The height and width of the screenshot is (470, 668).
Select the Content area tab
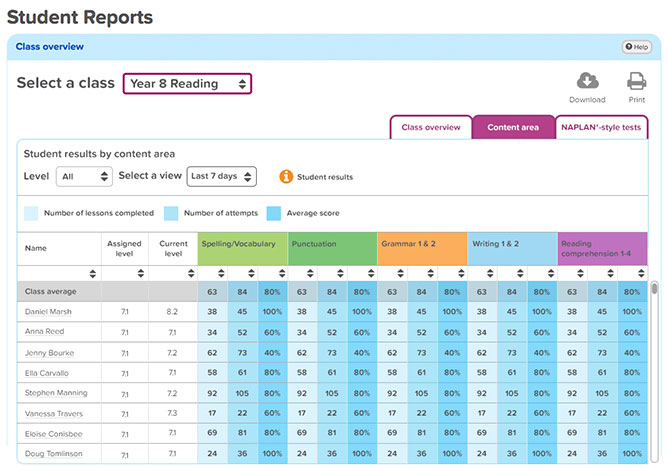coord(513,128)
